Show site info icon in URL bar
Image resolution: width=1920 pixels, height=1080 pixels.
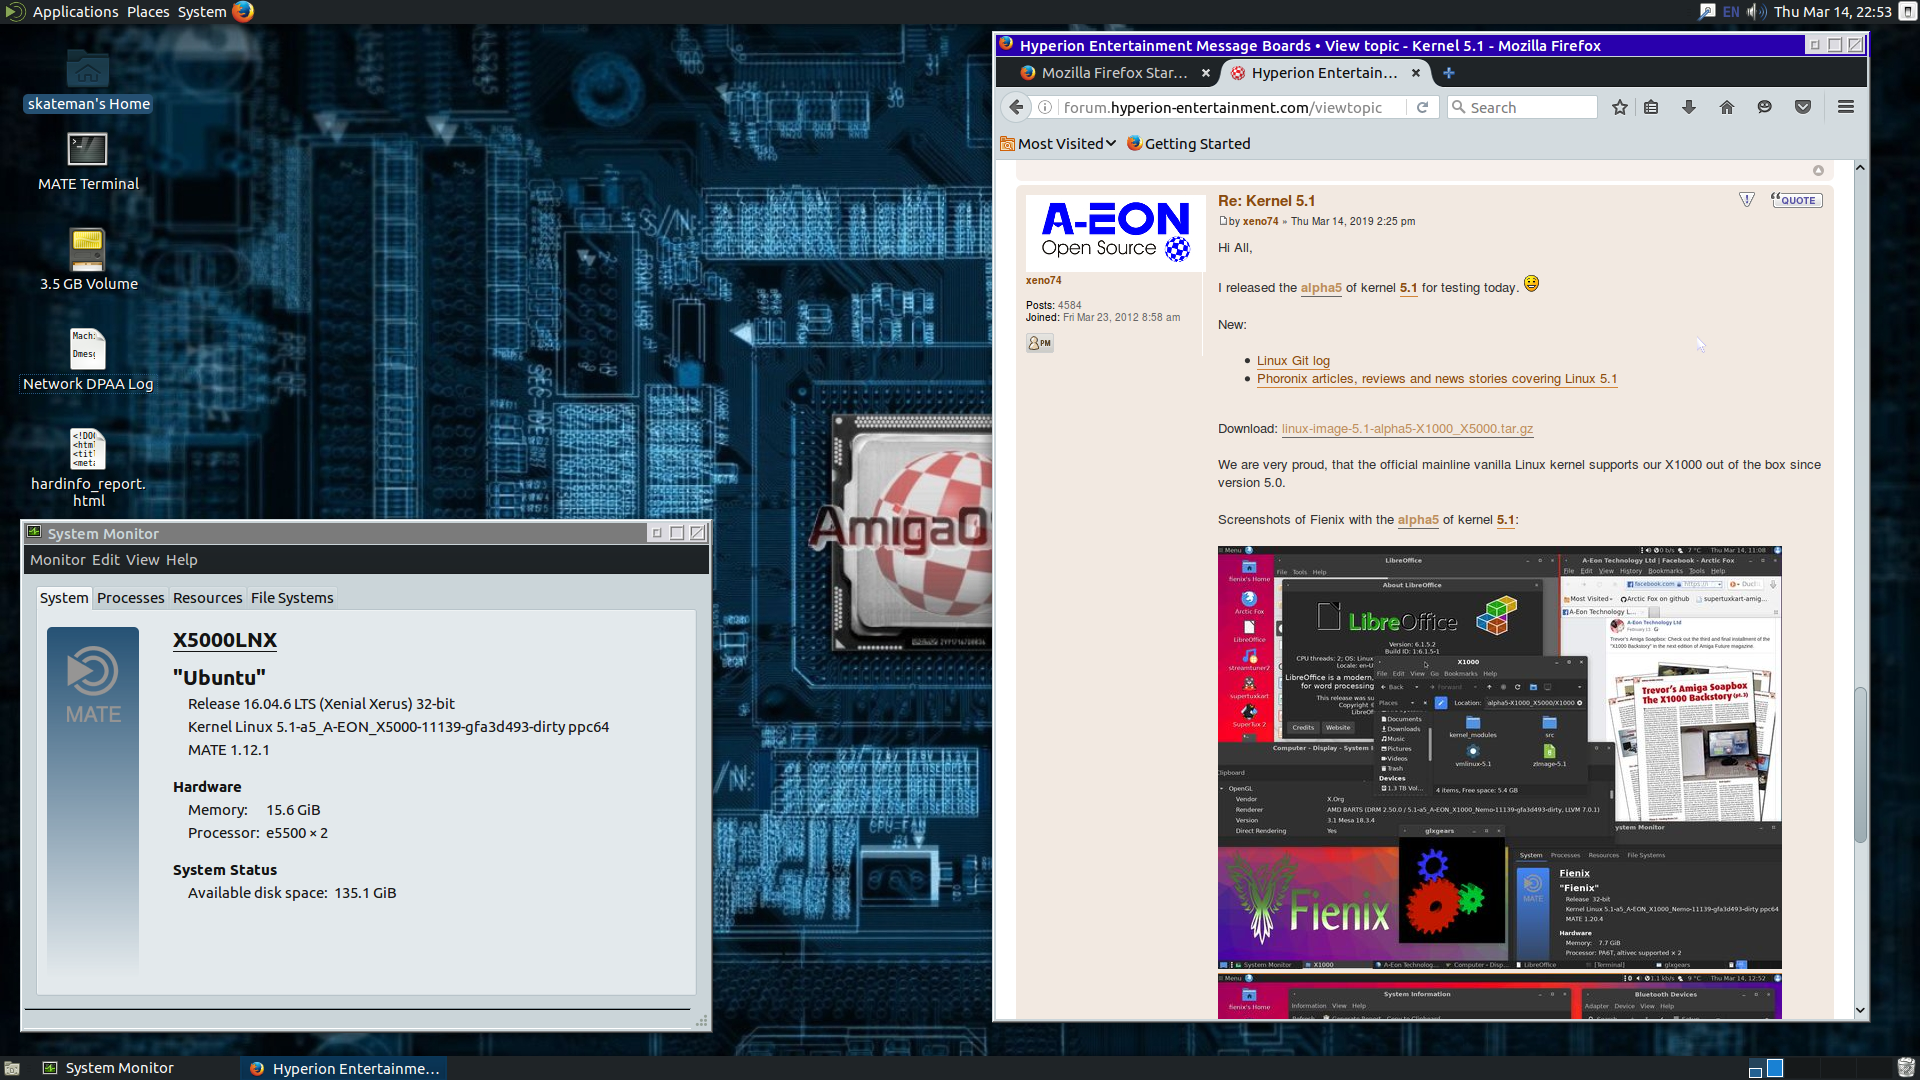1045,107
